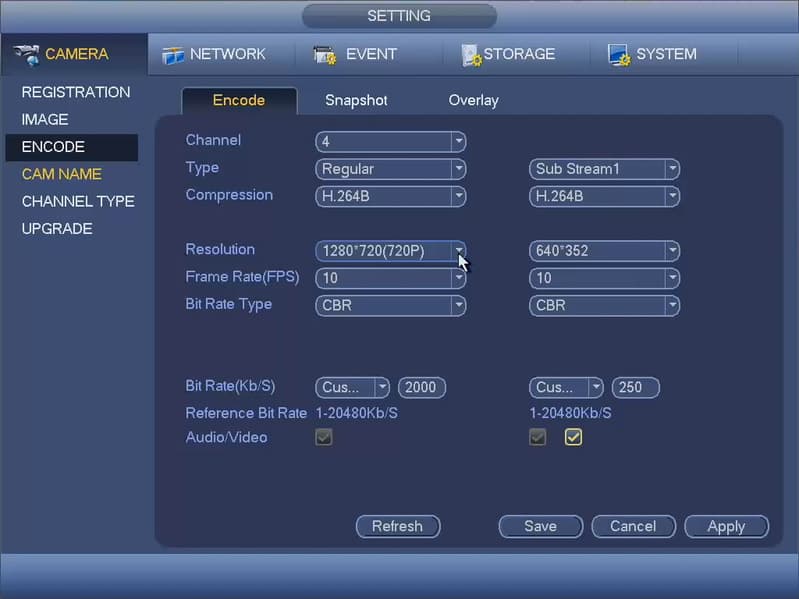Screen dimensions: 799x599
Task: Click the Apply button
Action: pos(727,526)
